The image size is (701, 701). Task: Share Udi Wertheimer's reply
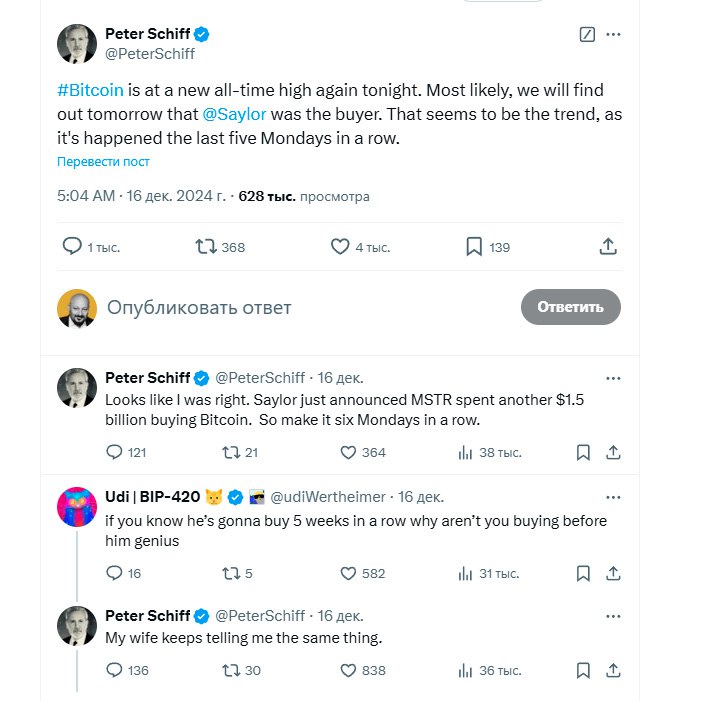(x=613, y=573)
